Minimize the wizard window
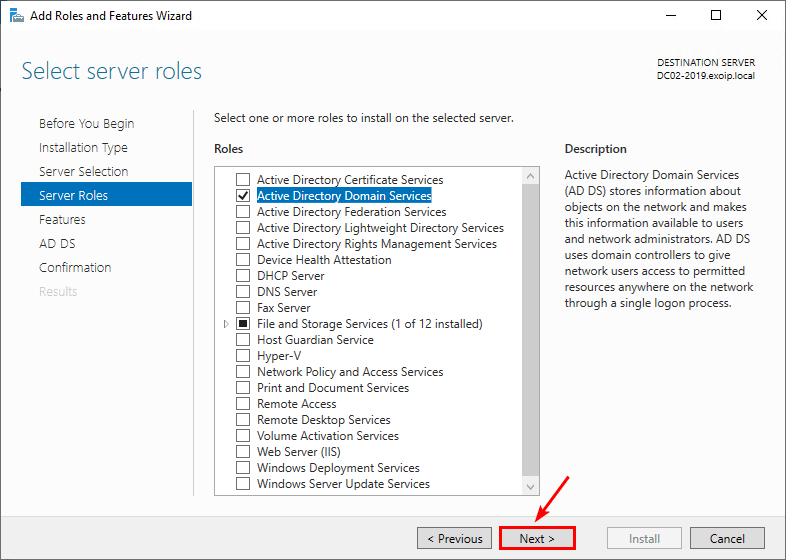Viewport: 786px width, 560px height. click(x=671, y=16)
